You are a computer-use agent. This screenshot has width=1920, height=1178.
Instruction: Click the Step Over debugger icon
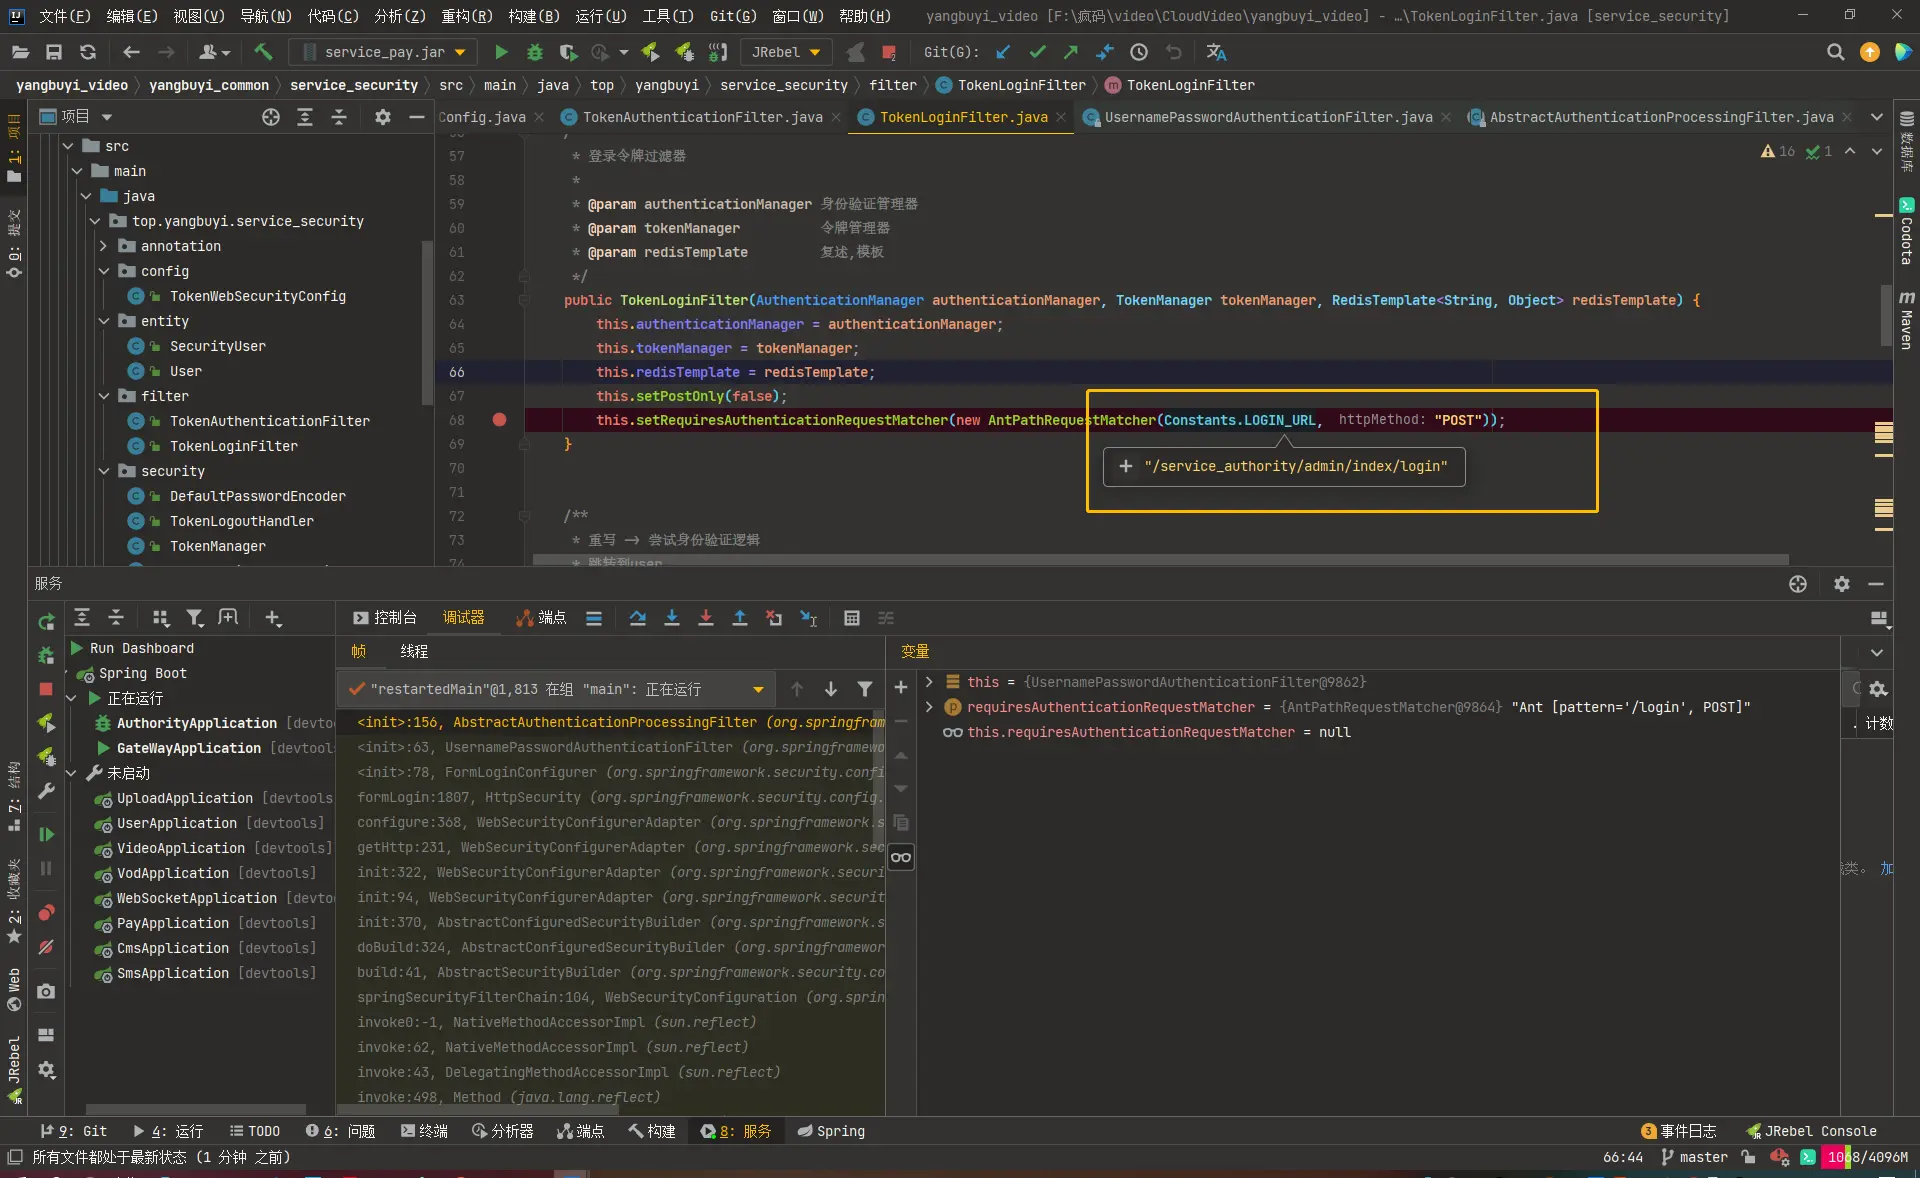coord(637,618)
